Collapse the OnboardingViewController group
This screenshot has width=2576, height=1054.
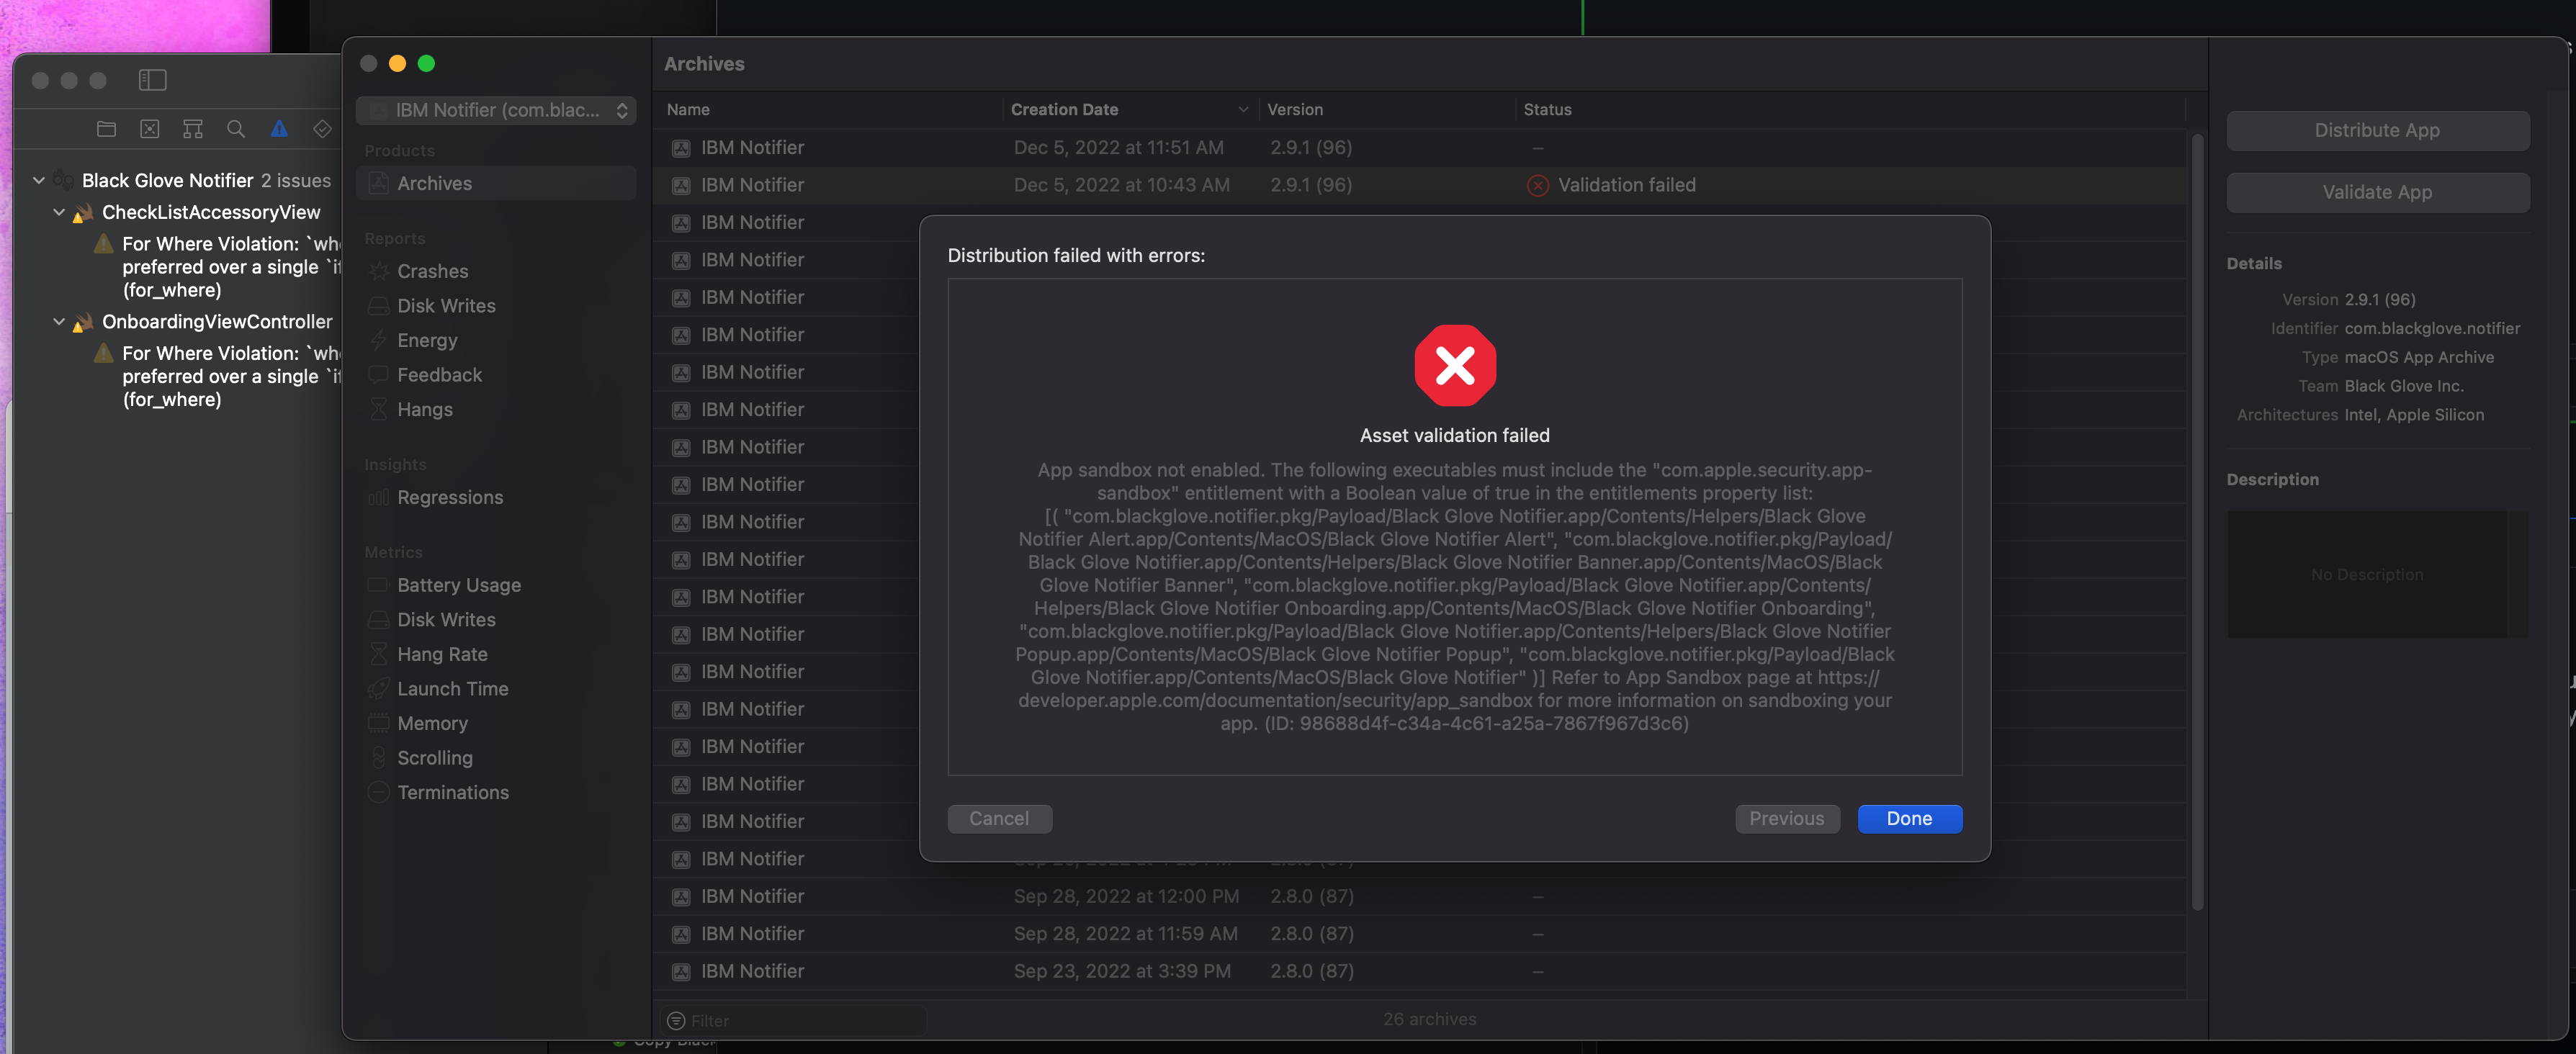[x=59, y=321]
